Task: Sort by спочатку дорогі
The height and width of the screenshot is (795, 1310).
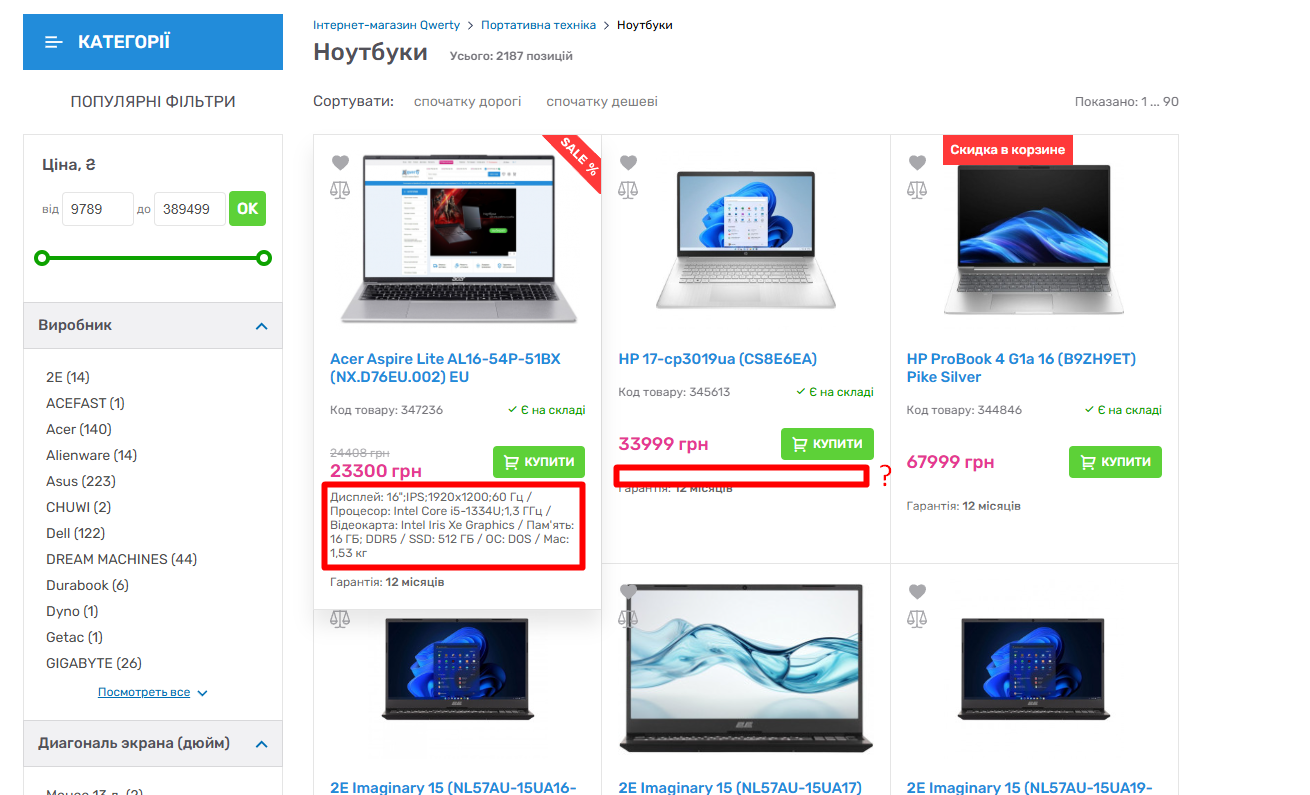Action: [x=467, y=102]
